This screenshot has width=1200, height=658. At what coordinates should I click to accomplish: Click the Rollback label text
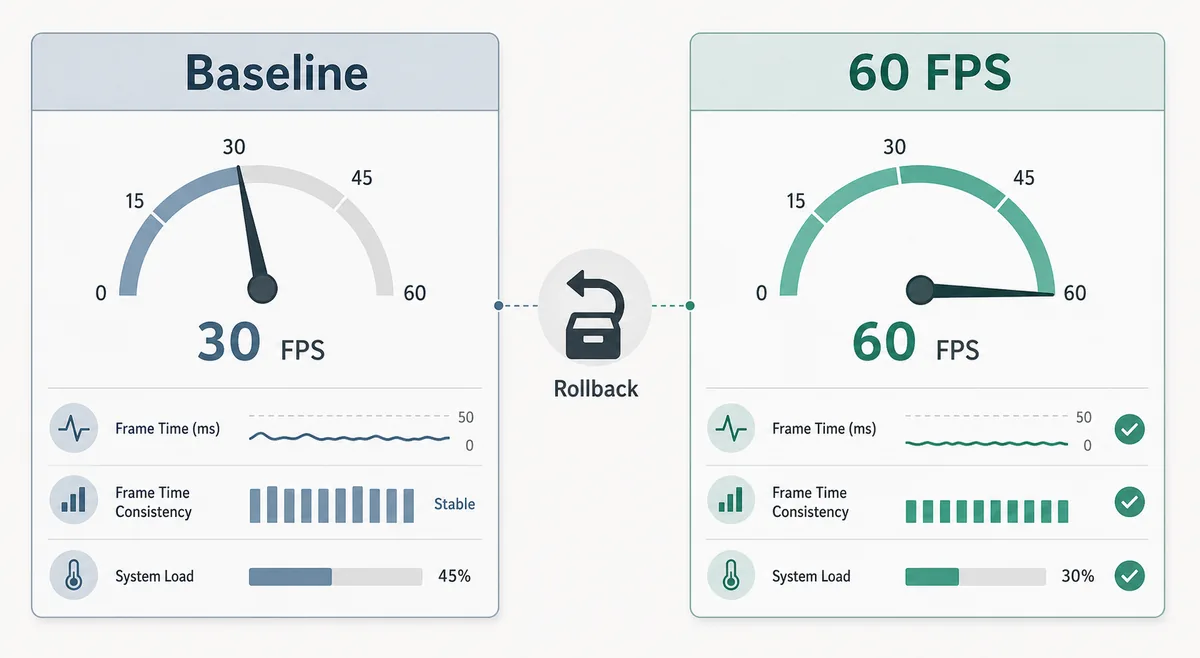click(x=596, y=389)
